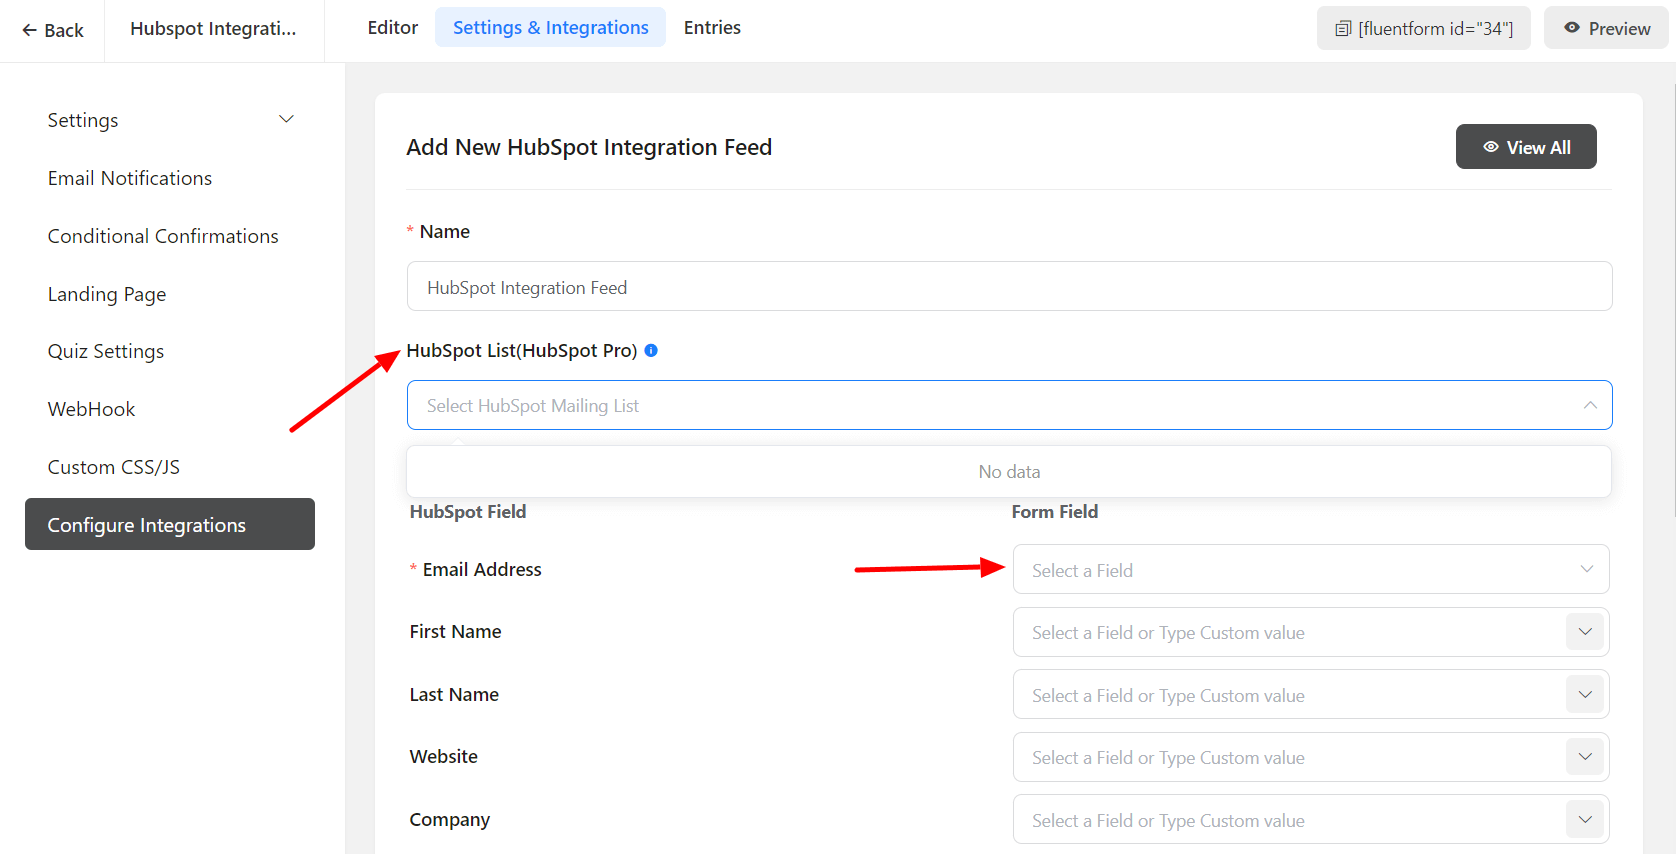Go to WebHook settings

pyautogui.click(x=91, y=409)
